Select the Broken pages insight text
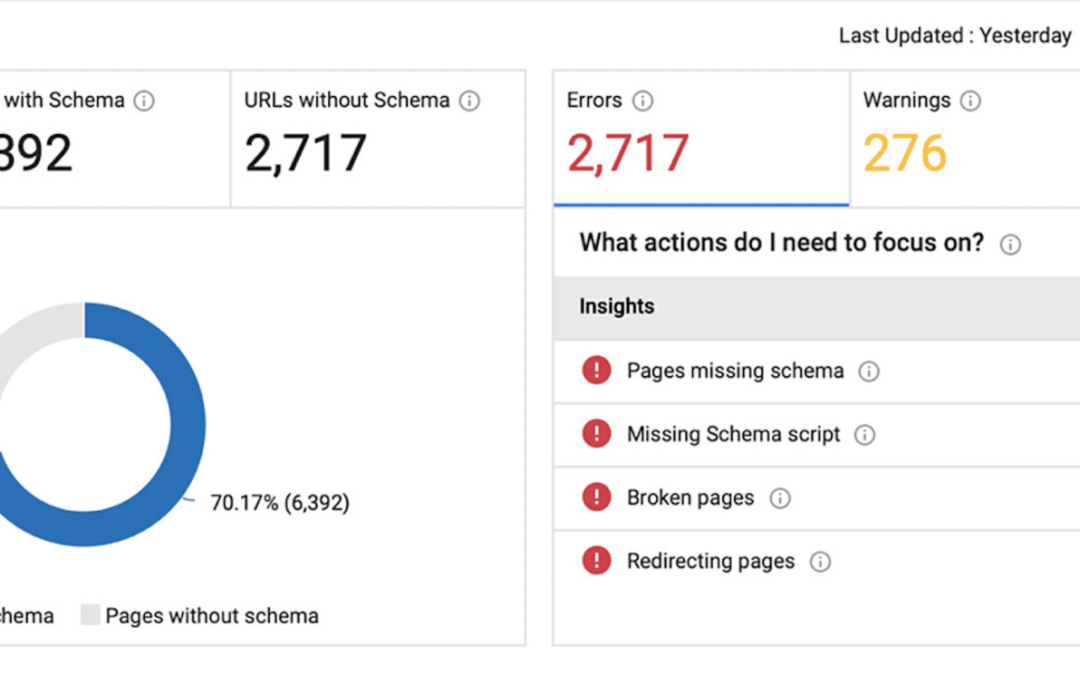Viewport: 1080px width, 675px height. coord(690,498)
